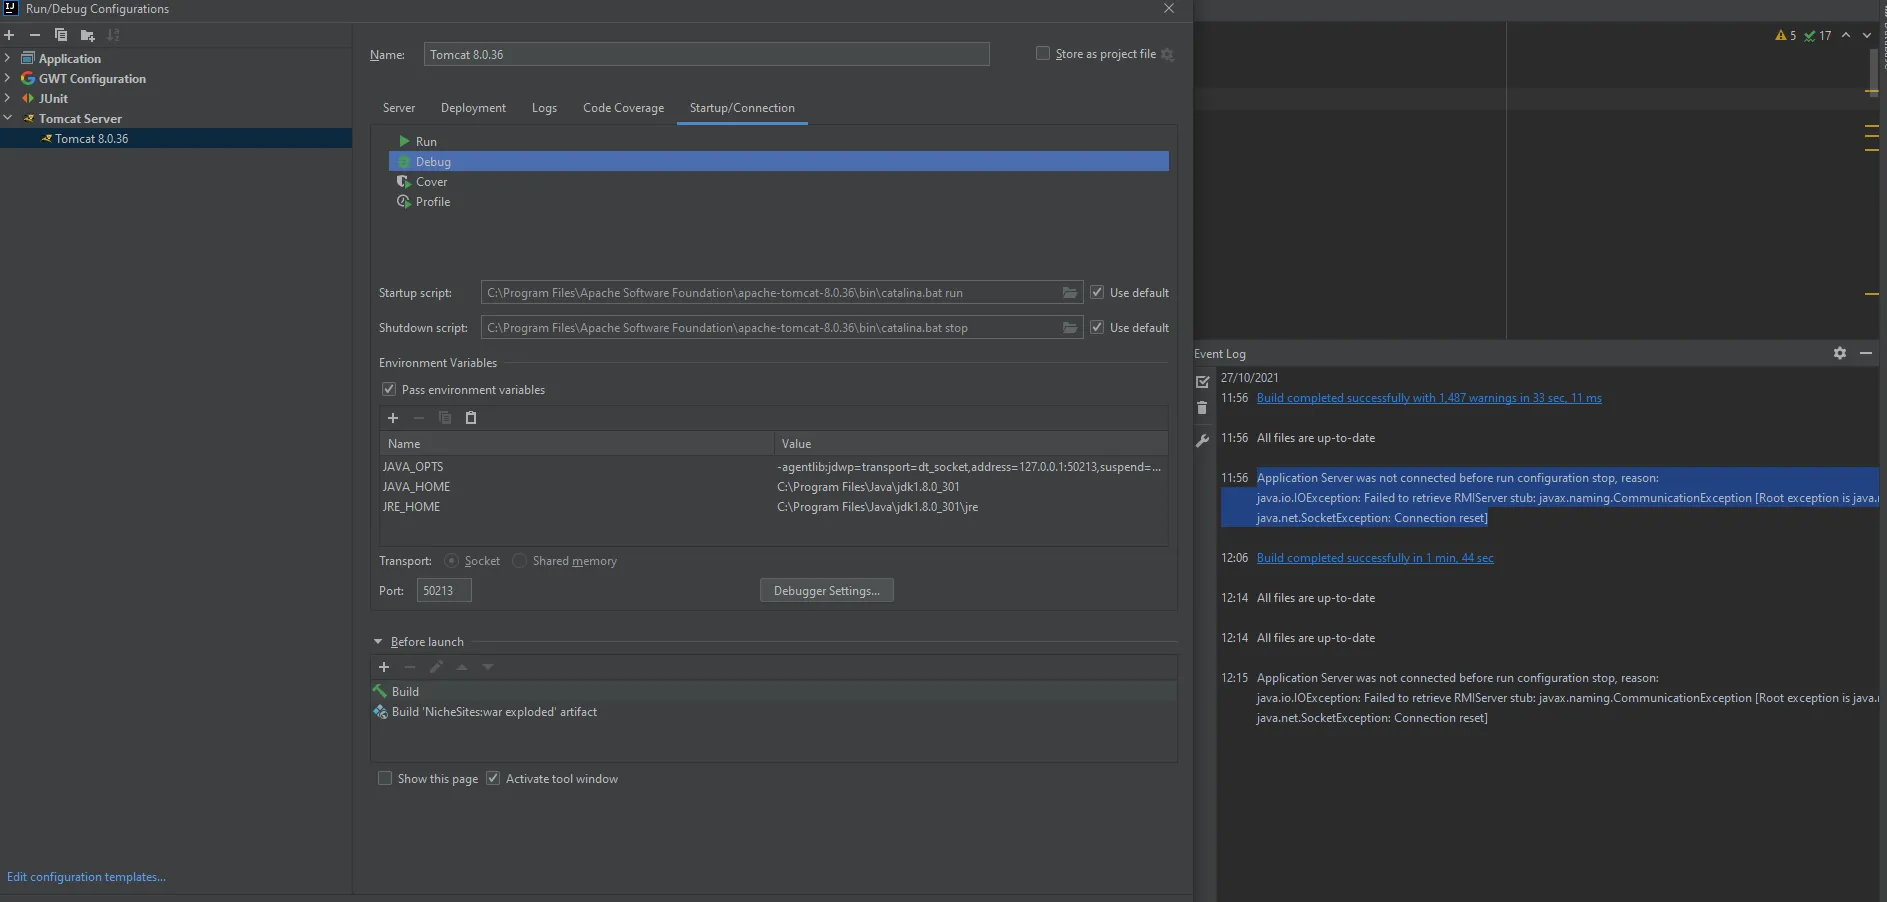Click the Startup script path field
Screen dimensions: 1887x902
click(x=771, y=293)
